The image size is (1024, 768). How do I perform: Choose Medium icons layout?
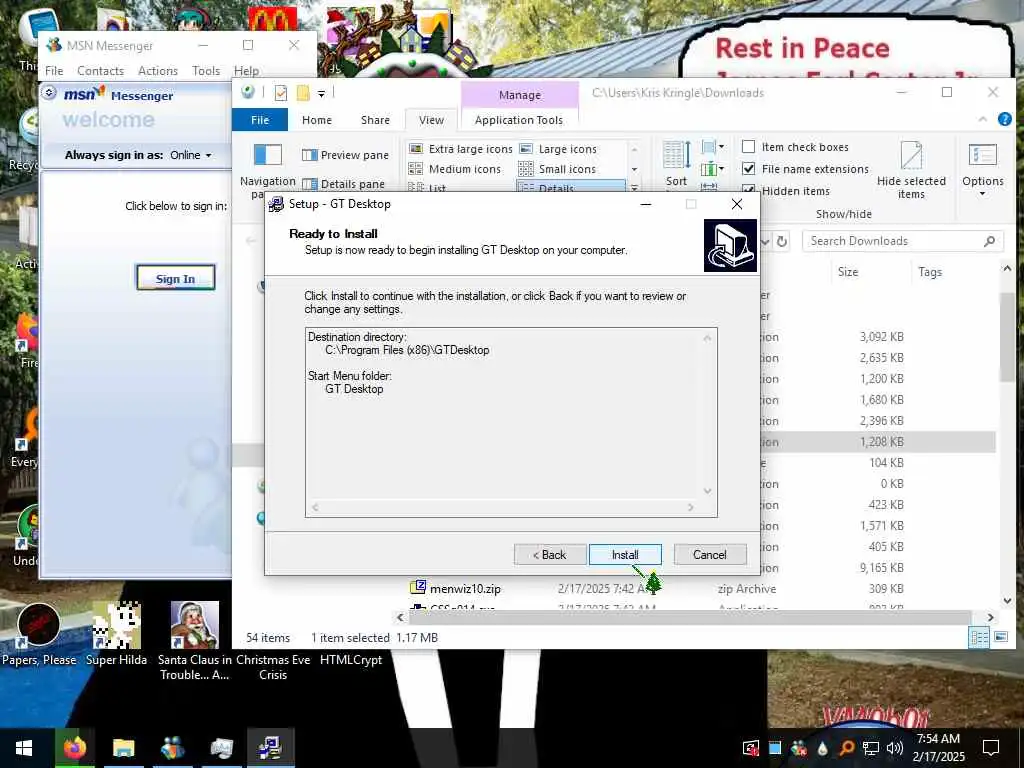pos(455,169)
